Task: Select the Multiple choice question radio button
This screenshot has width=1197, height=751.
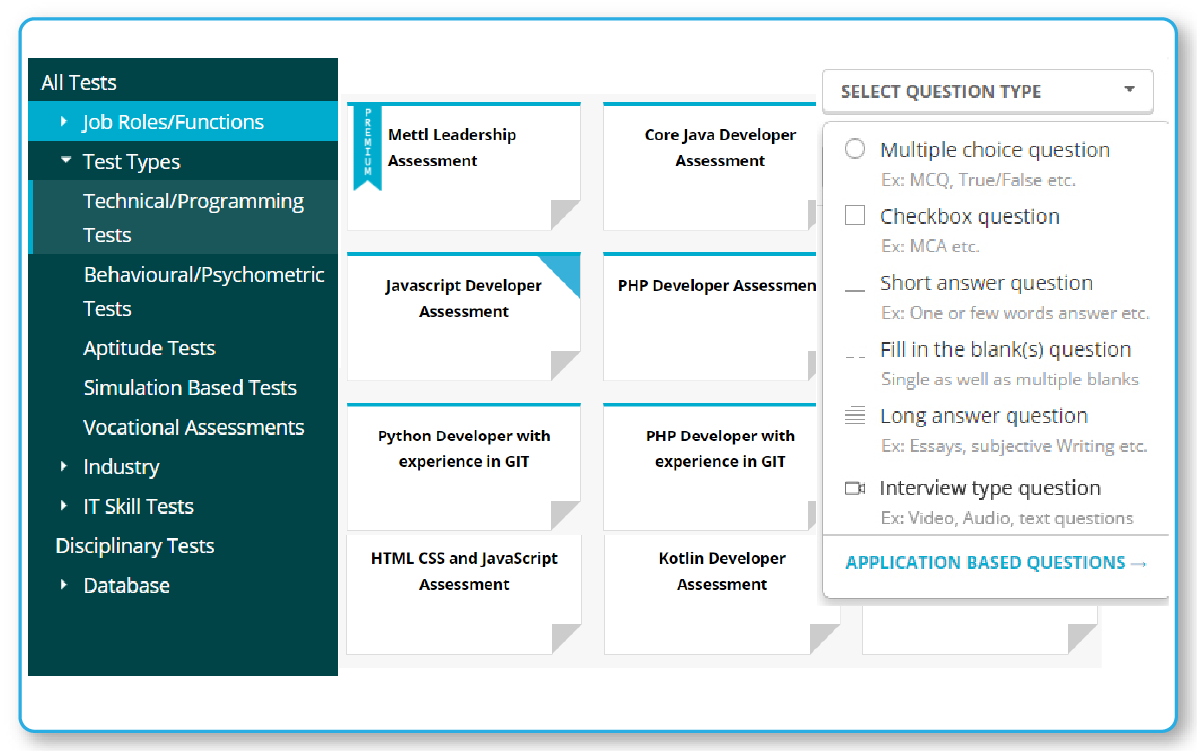Action: 855,150
